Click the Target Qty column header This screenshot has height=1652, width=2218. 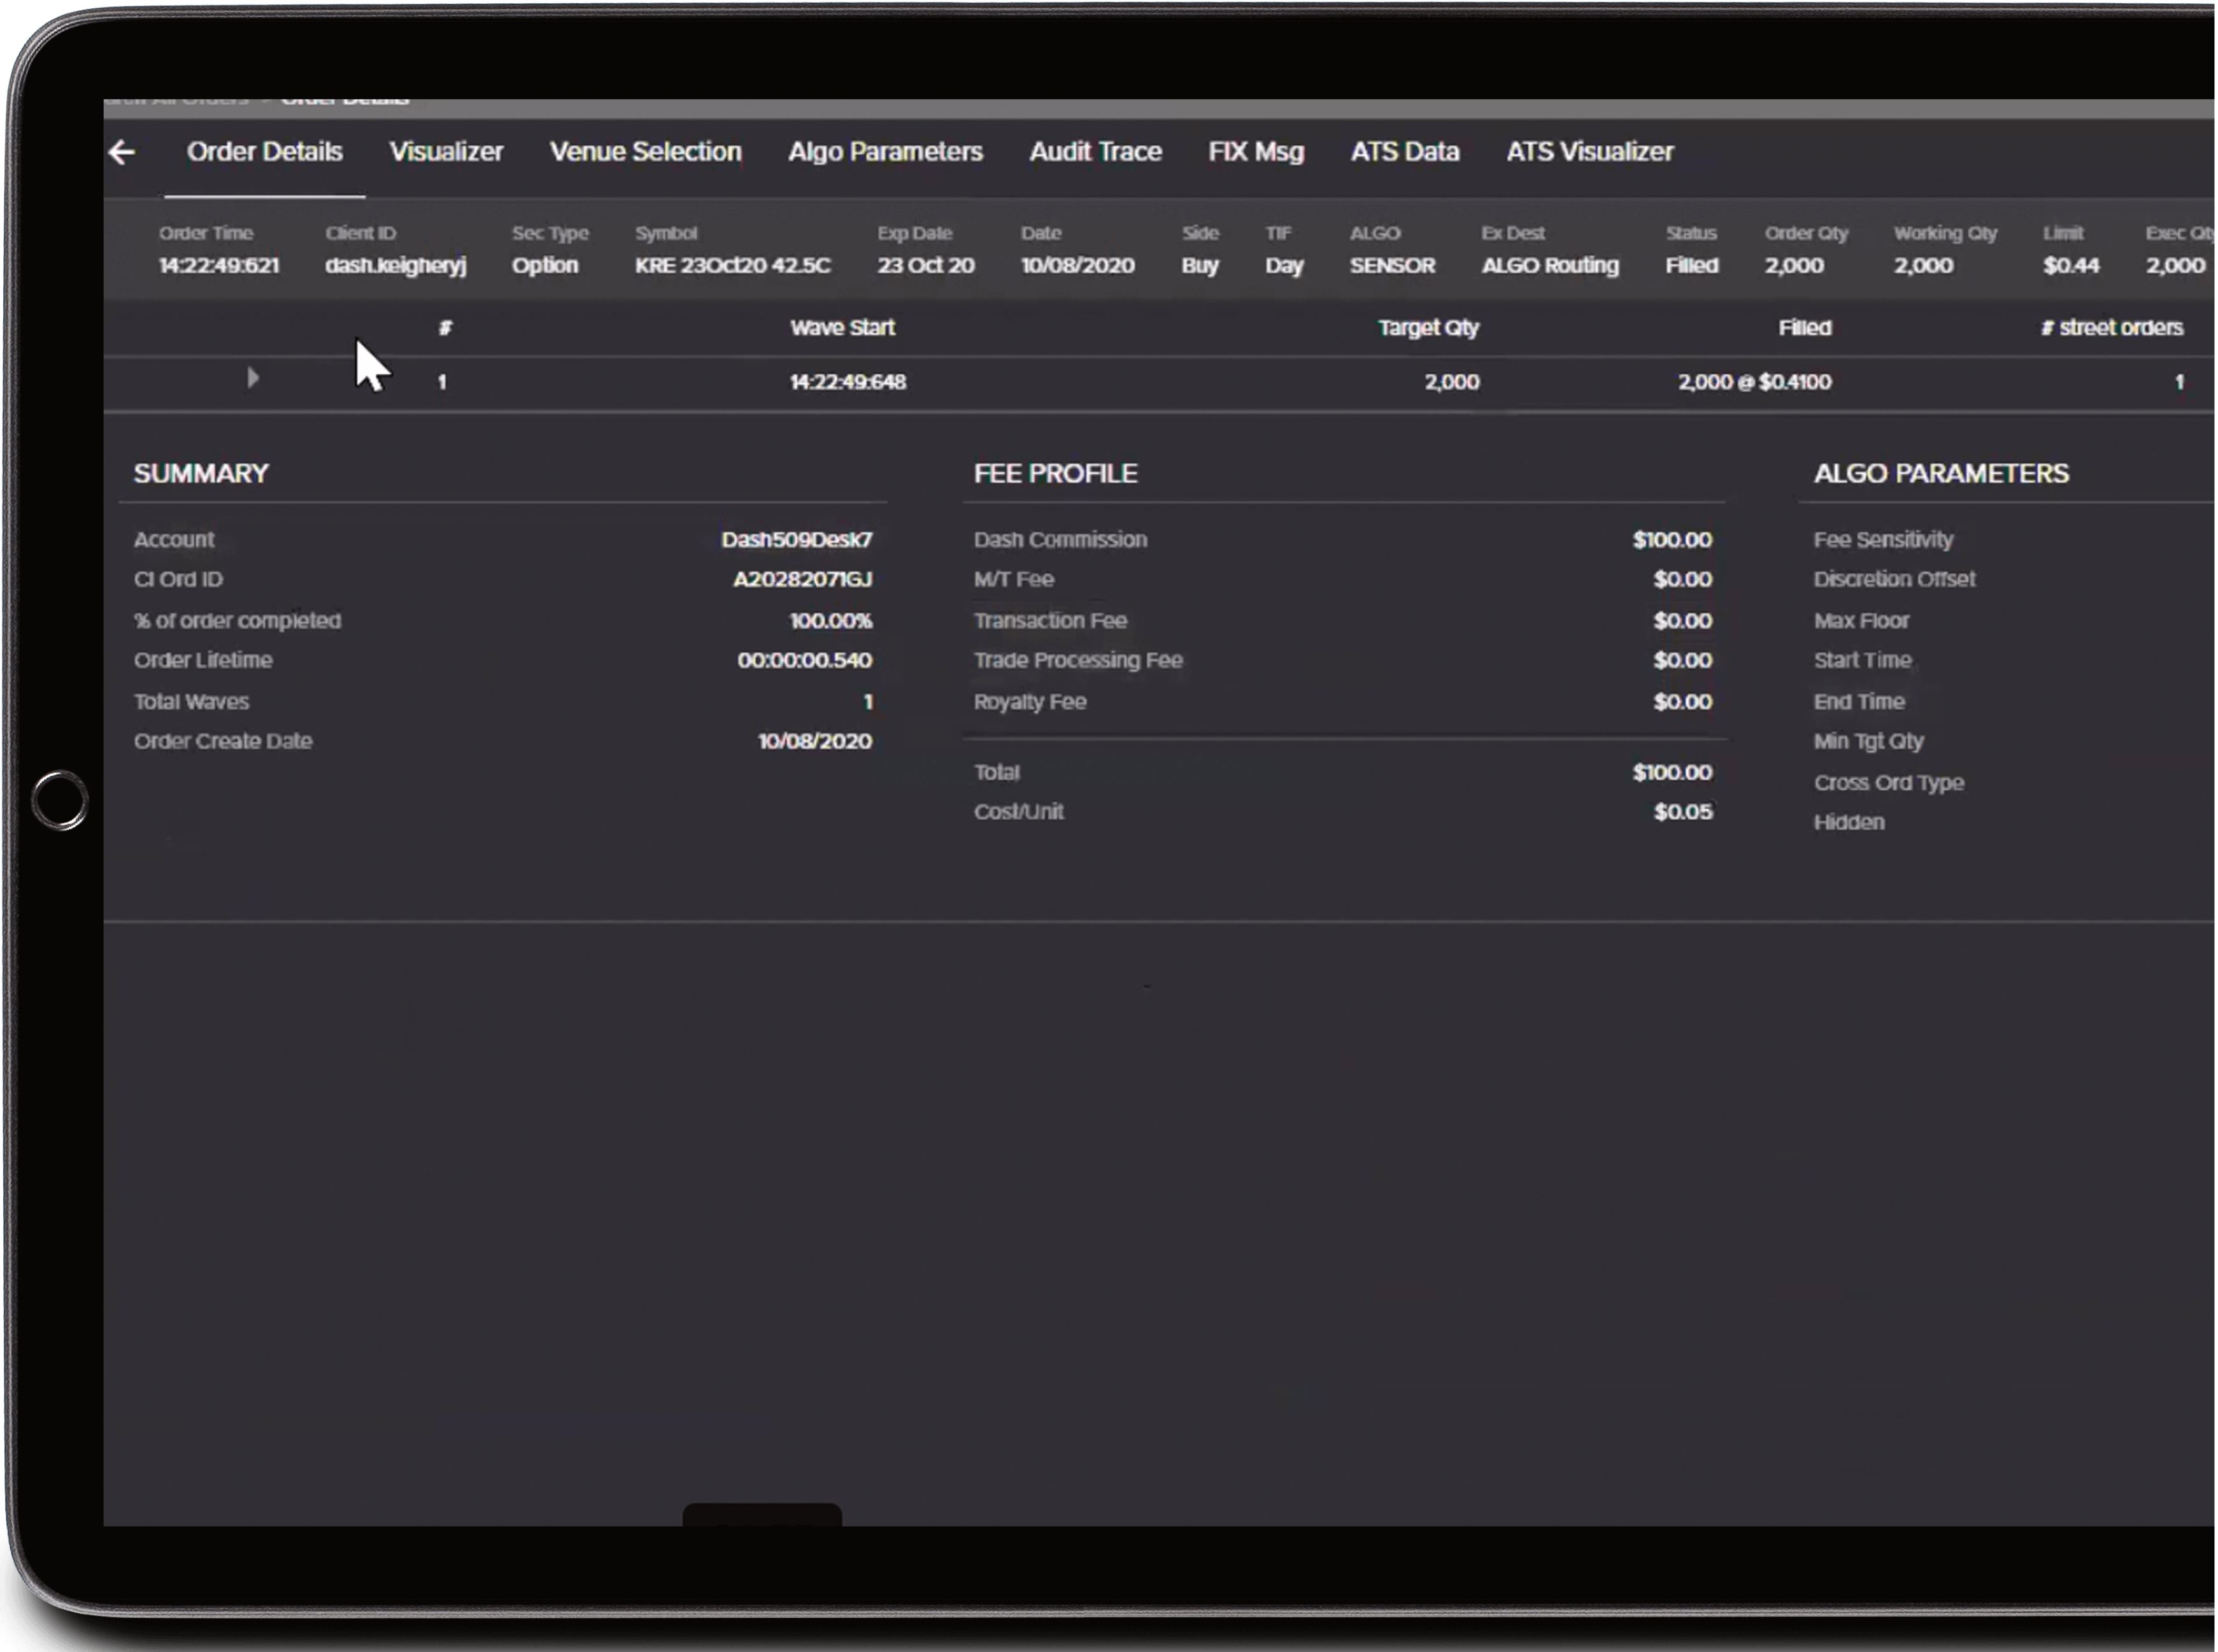tap(1427, 328)
